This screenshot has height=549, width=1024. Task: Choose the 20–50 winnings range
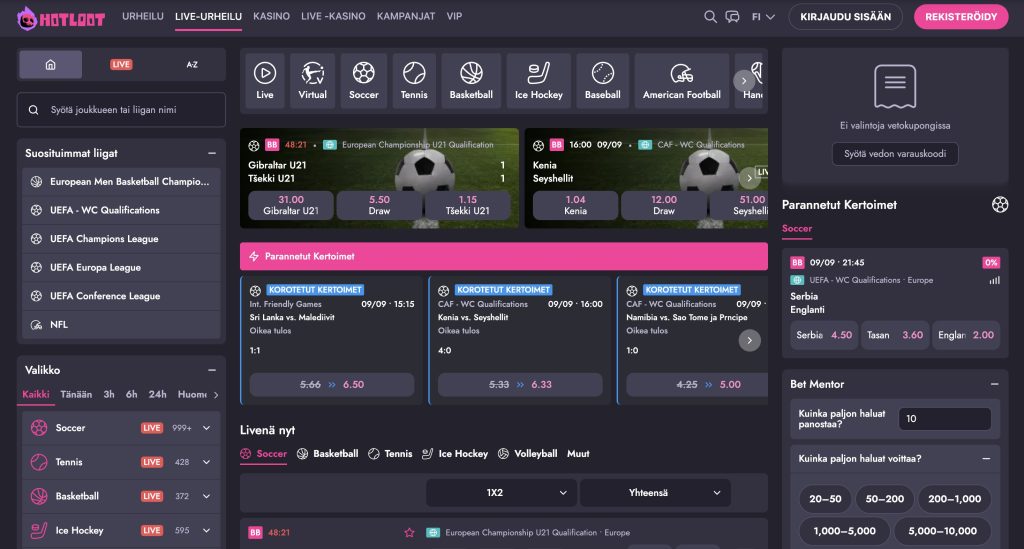(x=825, y=499)
